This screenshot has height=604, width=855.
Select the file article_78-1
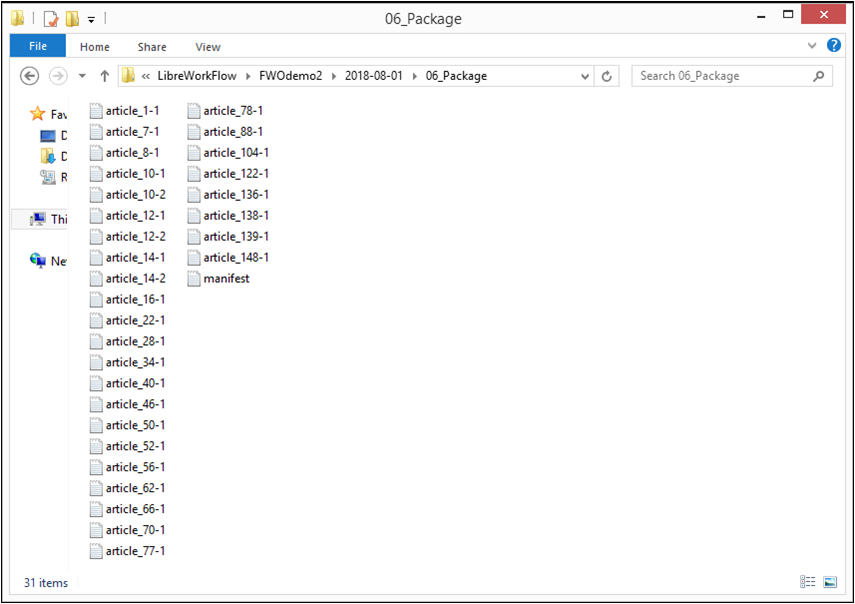(x=225, y=111)
